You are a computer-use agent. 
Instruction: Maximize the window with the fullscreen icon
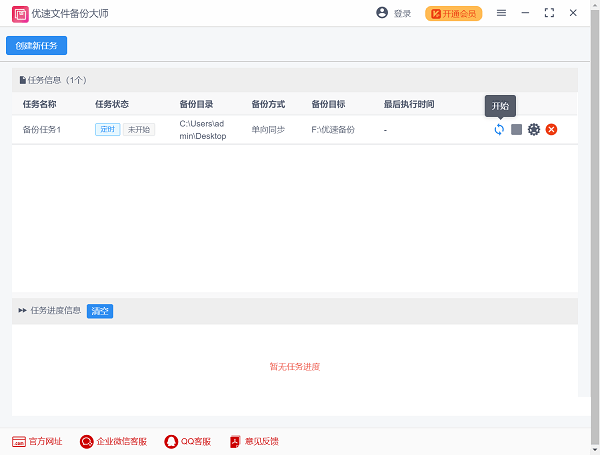(x=549, y=13)
